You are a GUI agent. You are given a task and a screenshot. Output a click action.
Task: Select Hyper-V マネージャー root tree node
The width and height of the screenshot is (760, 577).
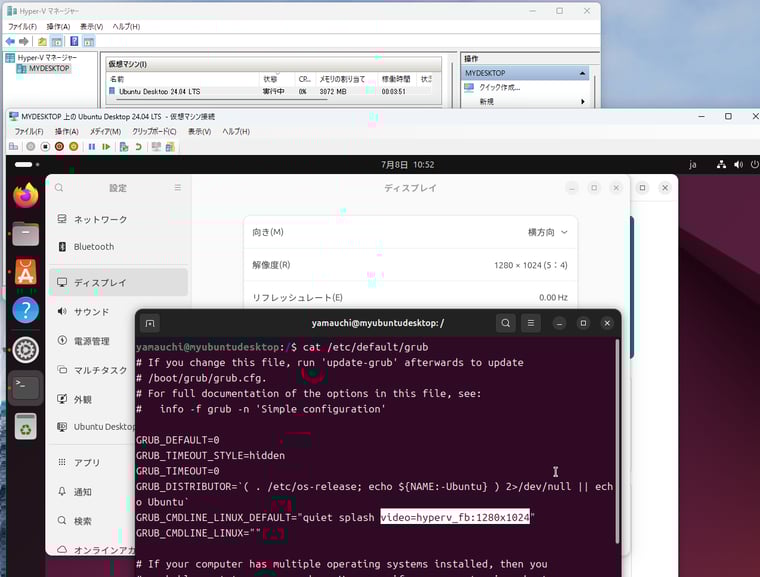coord(47,58)
